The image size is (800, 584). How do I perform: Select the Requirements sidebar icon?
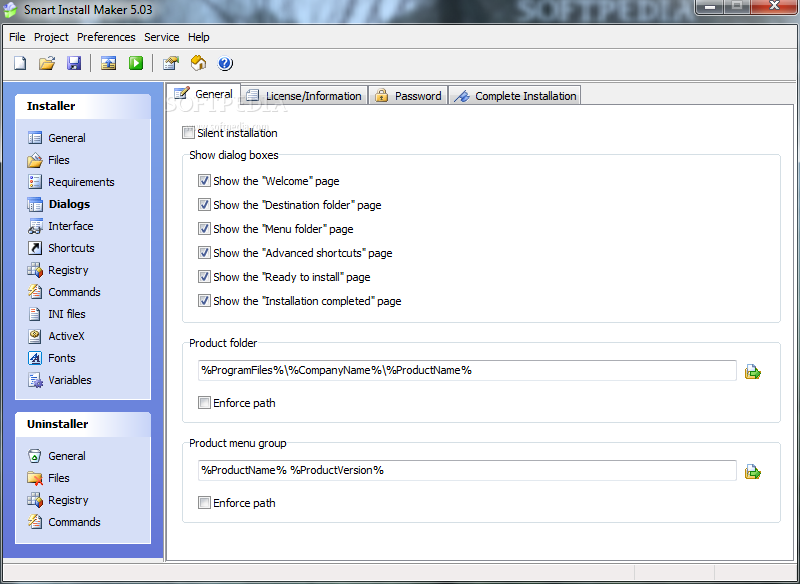coord(35,182)
